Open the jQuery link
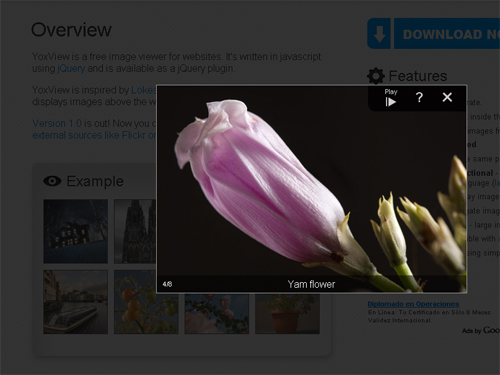The height and width of the screenshot is (375, 500). (x=71, y=69)
